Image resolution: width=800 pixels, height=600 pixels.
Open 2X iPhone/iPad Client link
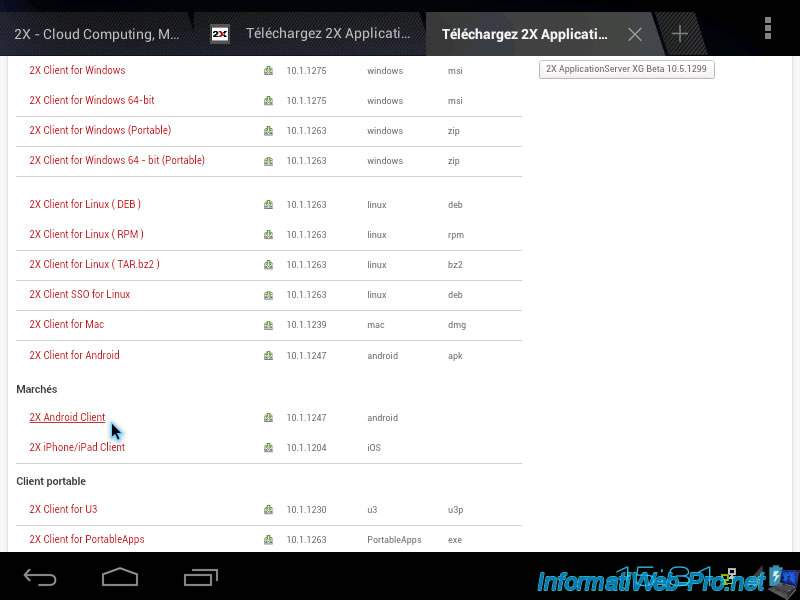[77, 447]
